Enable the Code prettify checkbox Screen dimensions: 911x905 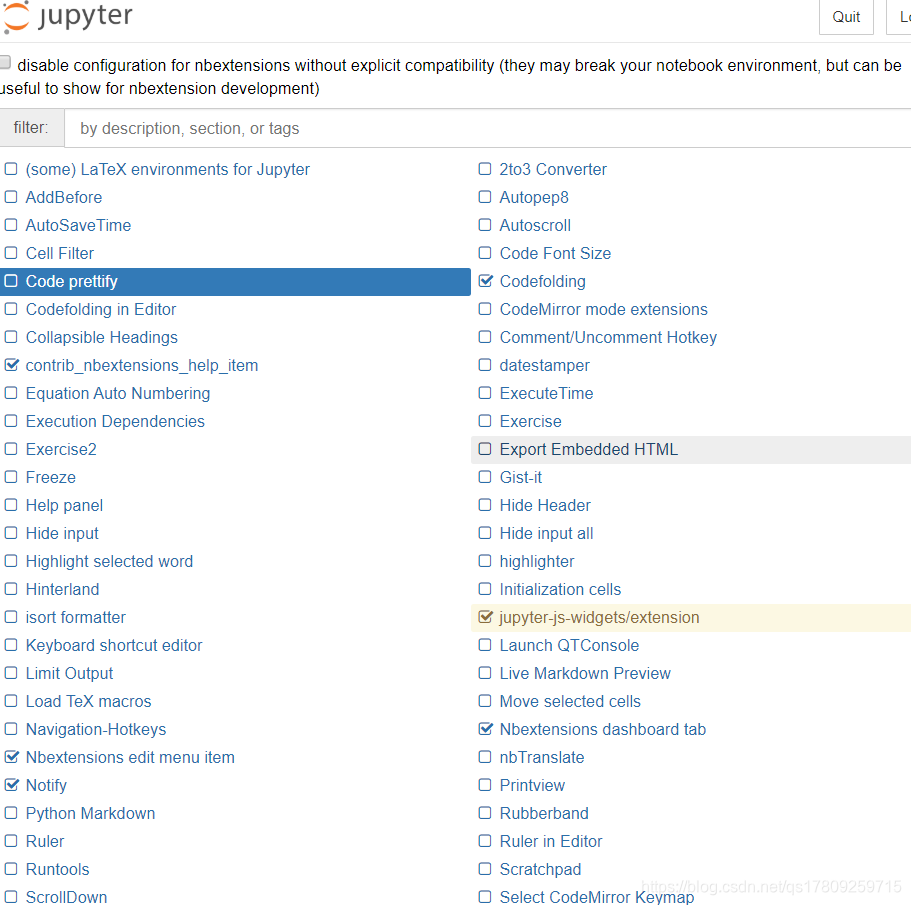point(11,281)
